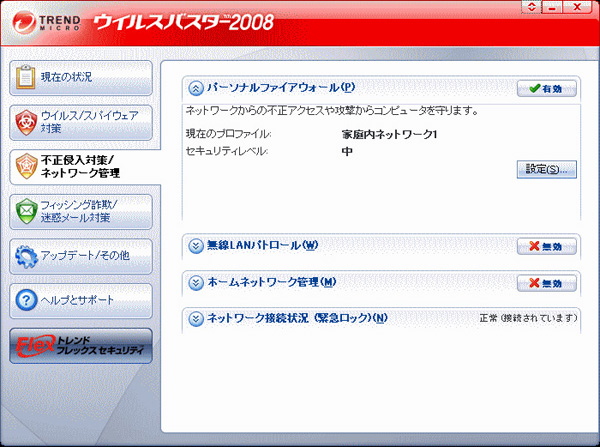This screenshot has height=447, width=600.
Task: Toggle the firewall 有効 status button
Action: click(546, 89)
